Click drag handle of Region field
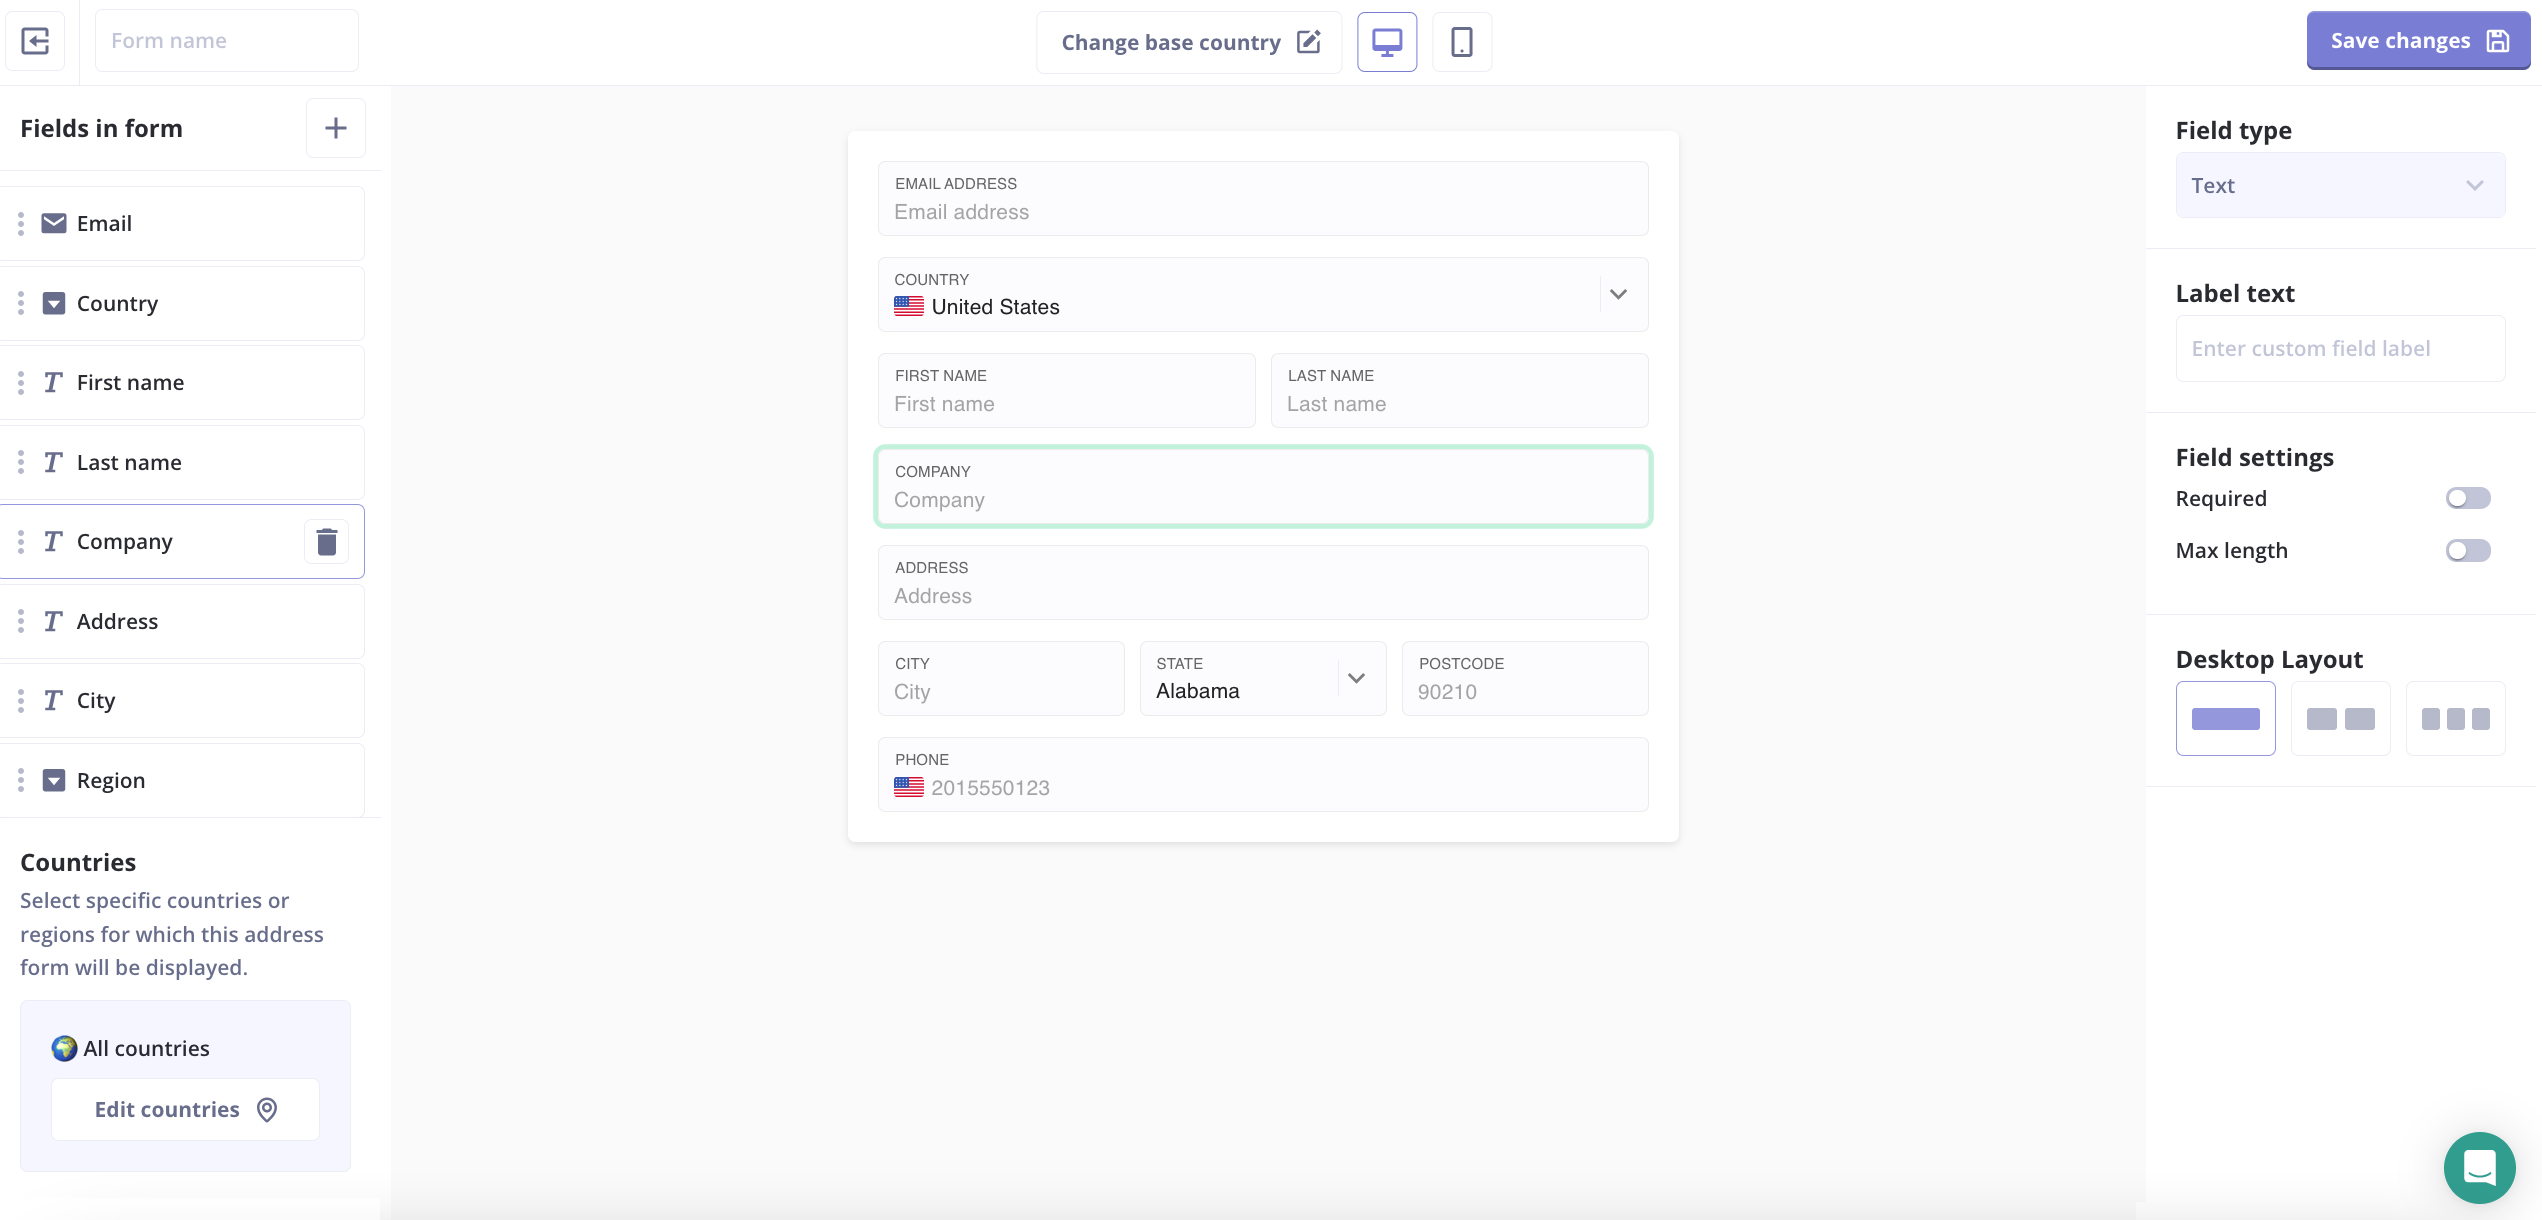Screen dimensions: 2542x1220 (x=21, y=780)
